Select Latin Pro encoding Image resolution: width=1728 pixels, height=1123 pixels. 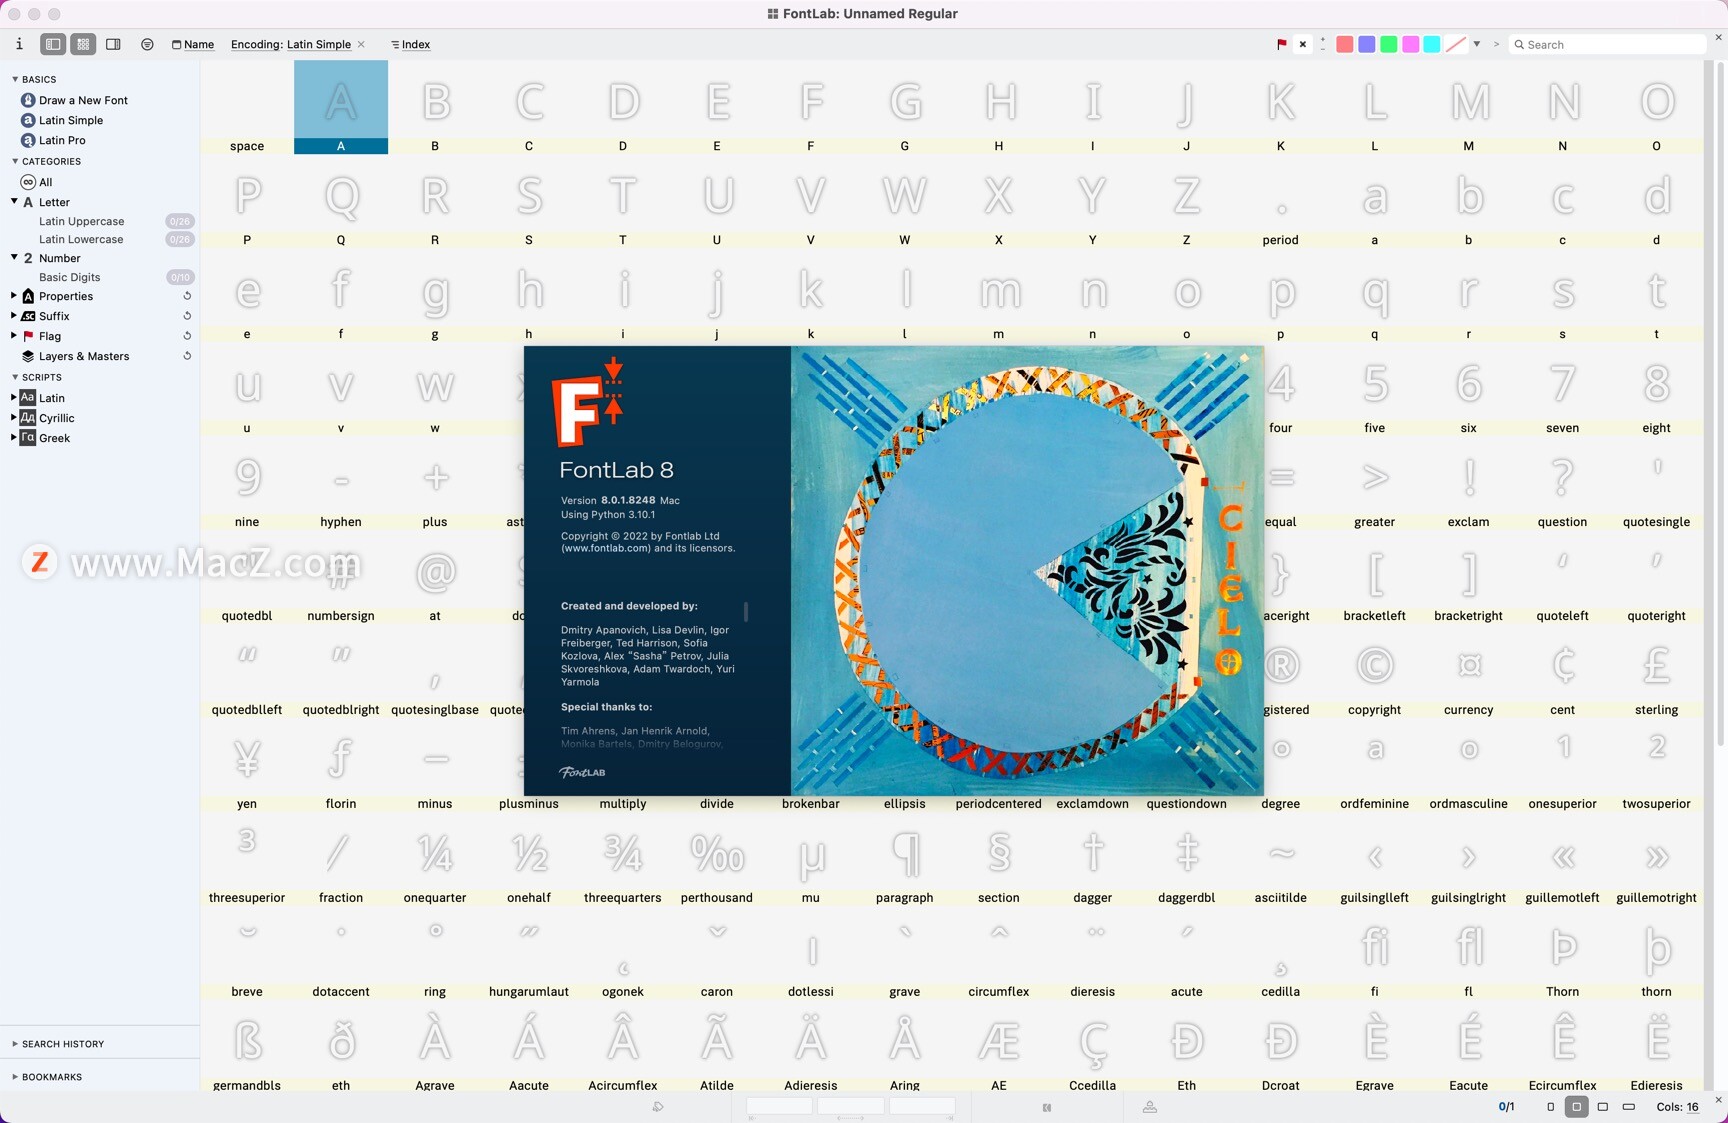tap(62, 140)
